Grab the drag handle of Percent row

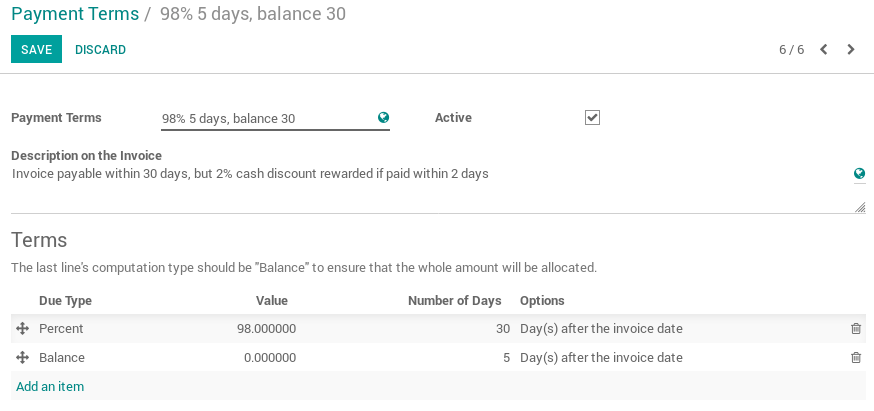(x=22, y=329)
